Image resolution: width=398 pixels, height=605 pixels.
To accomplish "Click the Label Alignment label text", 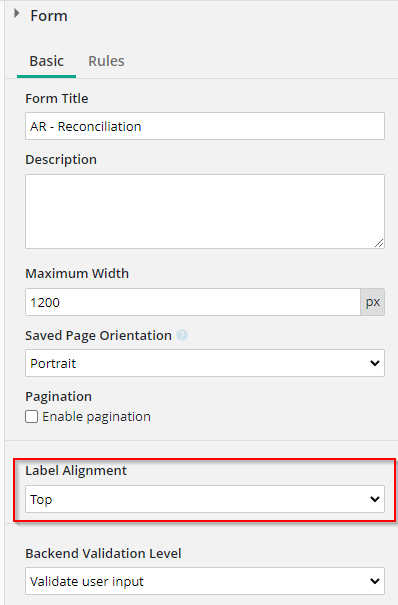I will pyautogui.click(x=76, y=470).
